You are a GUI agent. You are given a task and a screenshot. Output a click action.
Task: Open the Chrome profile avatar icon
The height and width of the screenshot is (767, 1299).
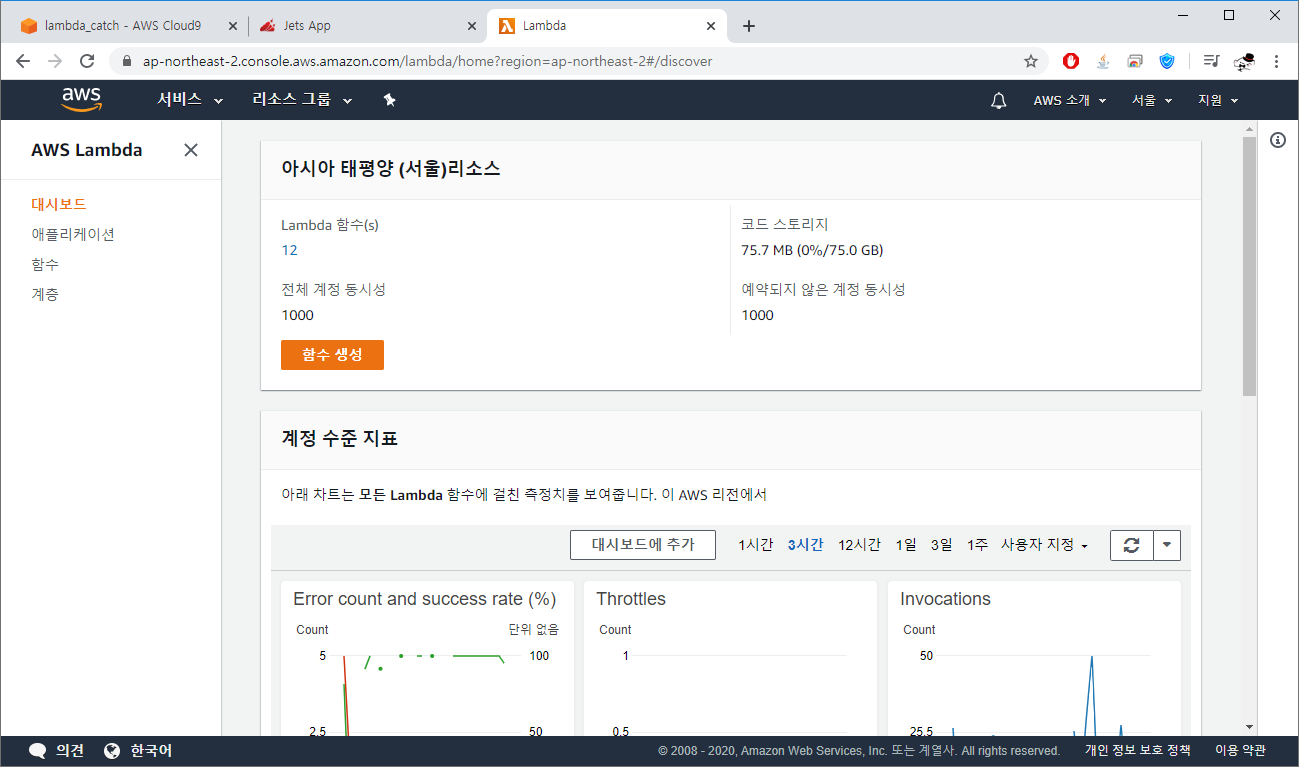coord(1244,62)
